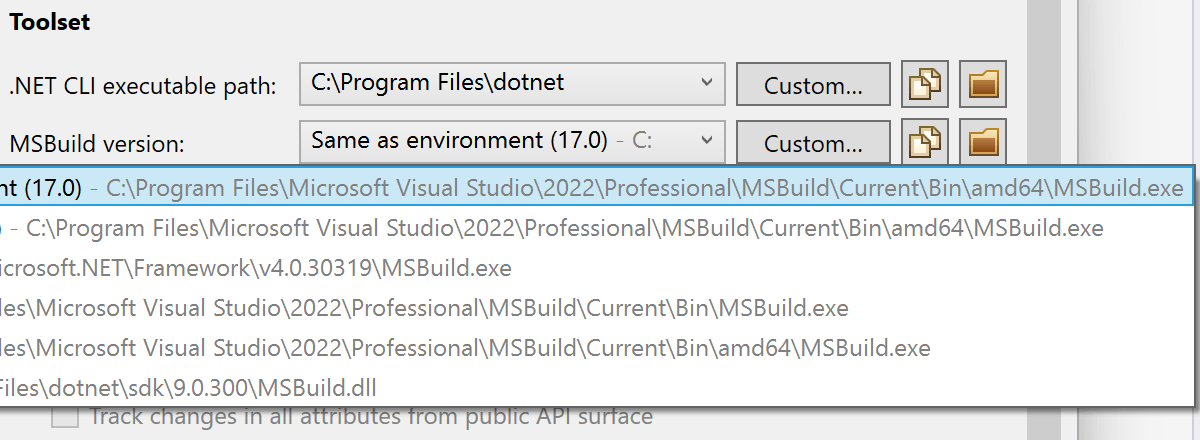Pick the Current\Bin\MSBuild.exe option without amd64
1200x440 pixels.
(x=420, y=308)
